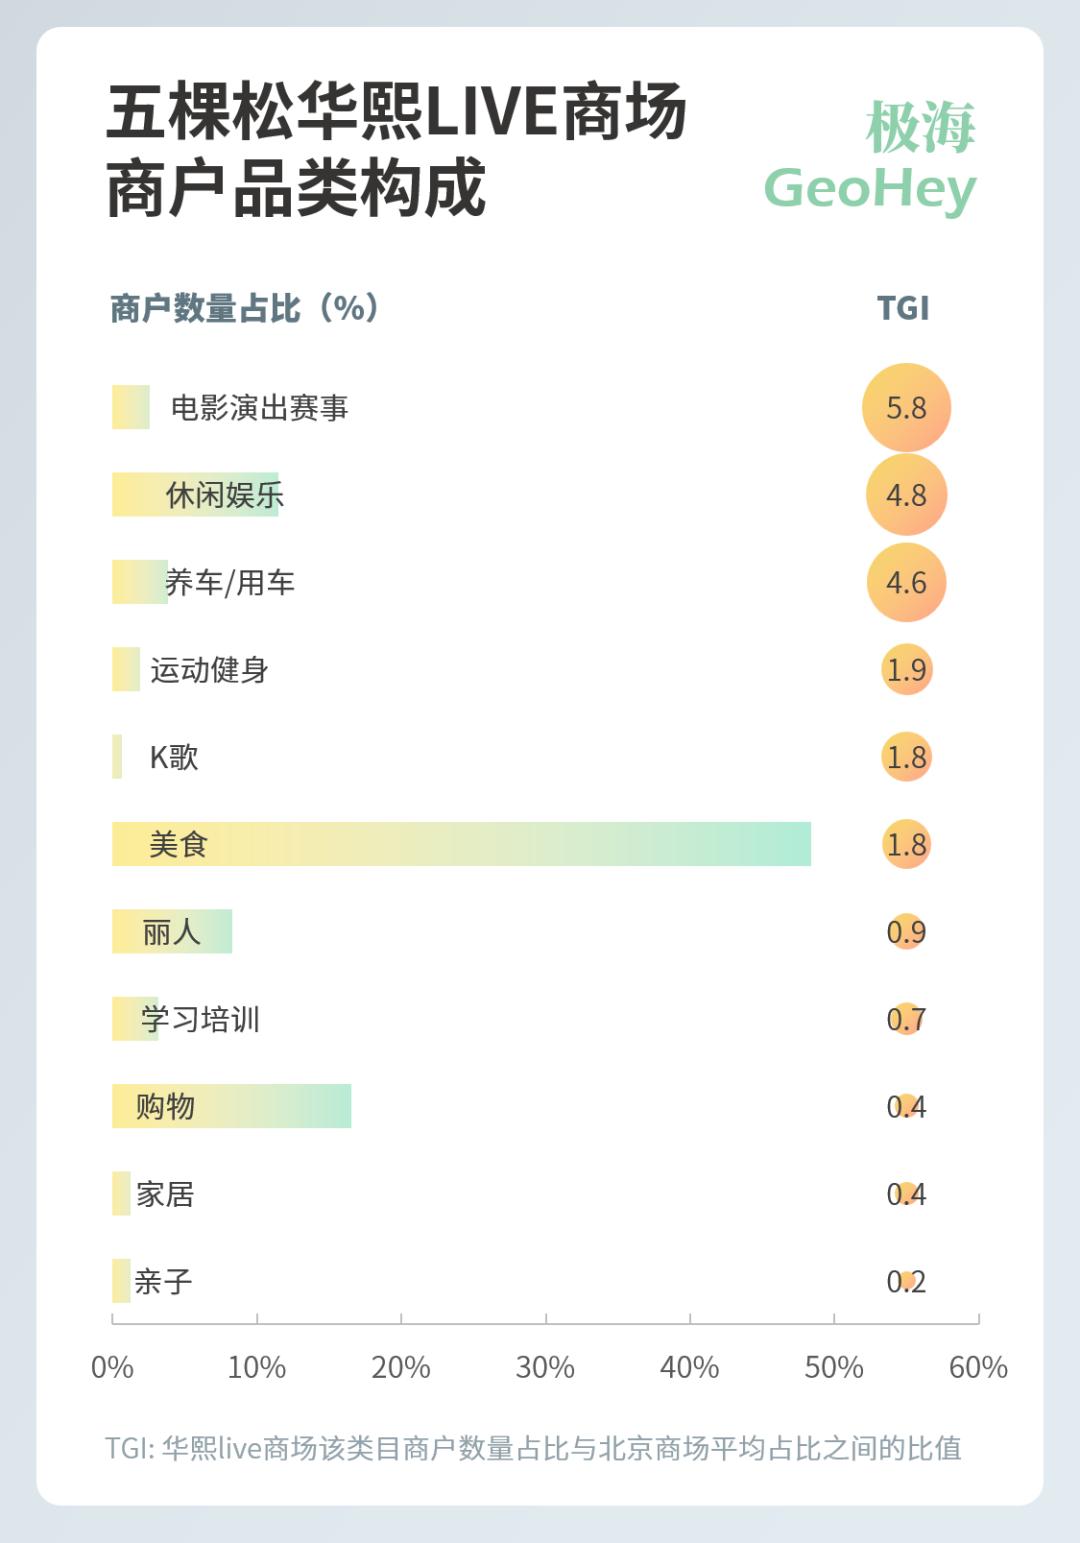
Task: Click the 极海 brand logo
Action: (920, 128)
